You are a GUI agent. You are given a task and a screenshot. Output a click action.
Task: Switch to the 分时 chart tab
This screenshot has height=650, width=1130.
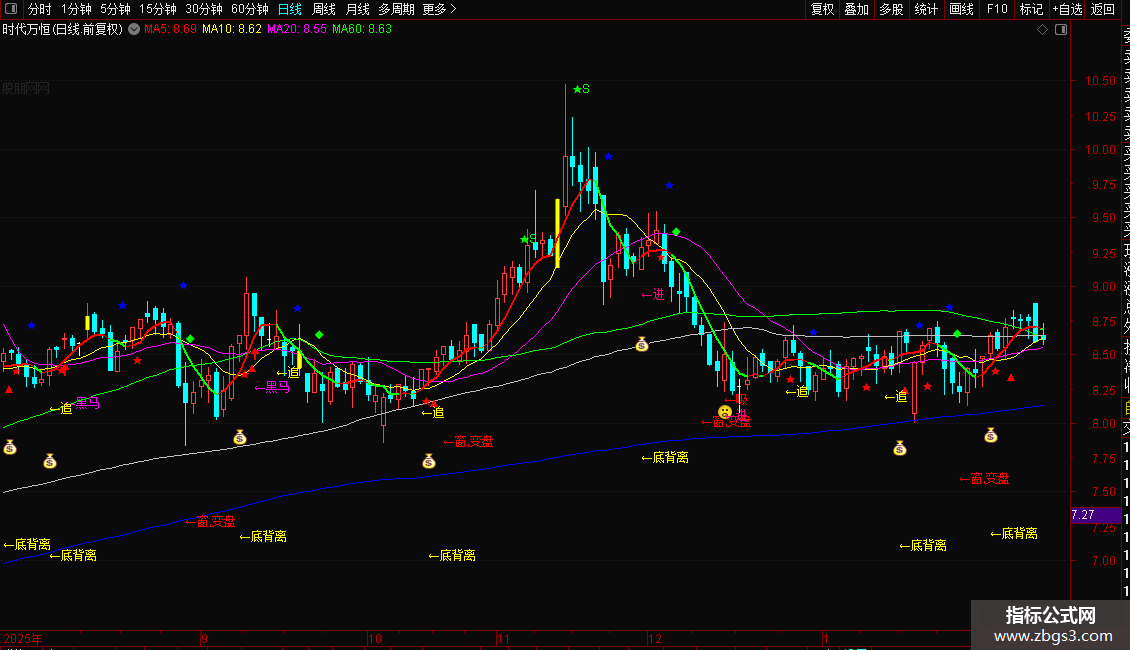(x=40, y=9)
